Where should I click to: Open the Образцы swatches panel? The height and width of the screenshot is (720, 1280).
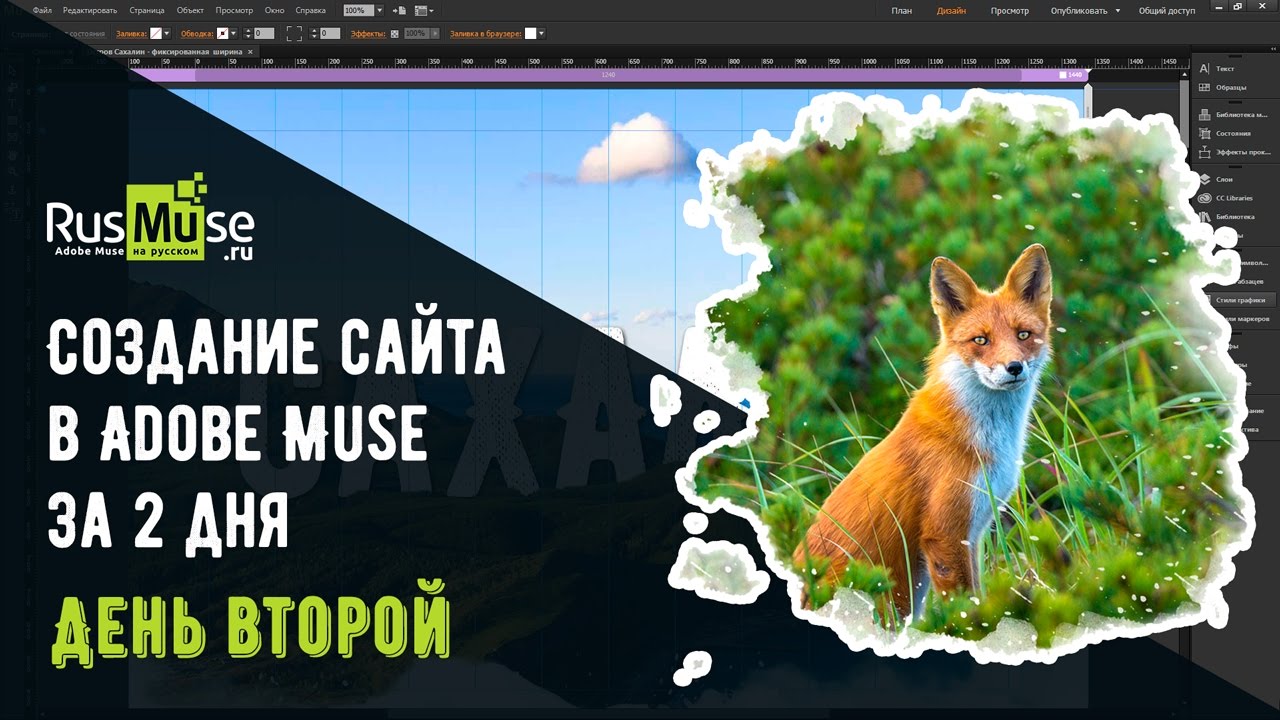pyautogui.click(x=1222, y=87)
